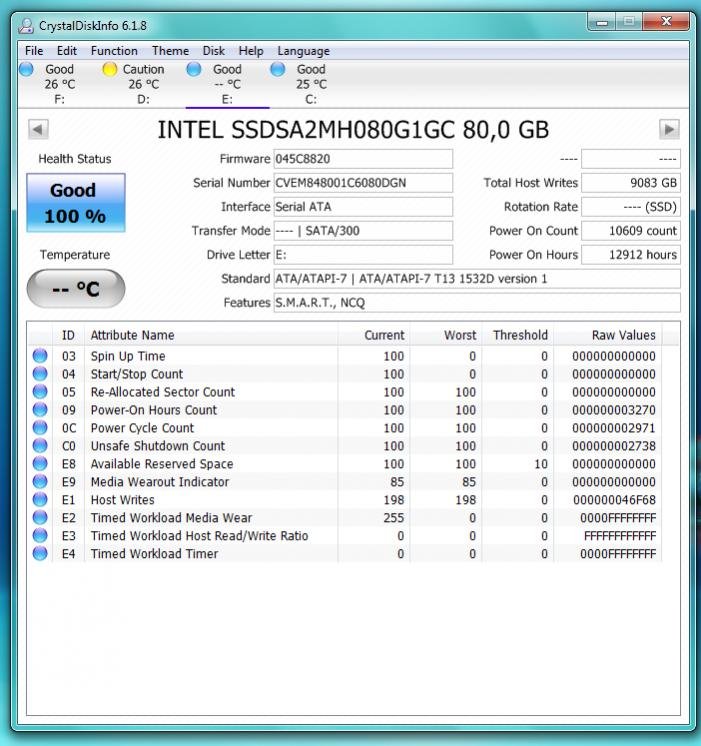The height and width of the screenshot is (746, 701).
Task: Select the yellow Caution disk D: icon
Action: tap(110, 69)
